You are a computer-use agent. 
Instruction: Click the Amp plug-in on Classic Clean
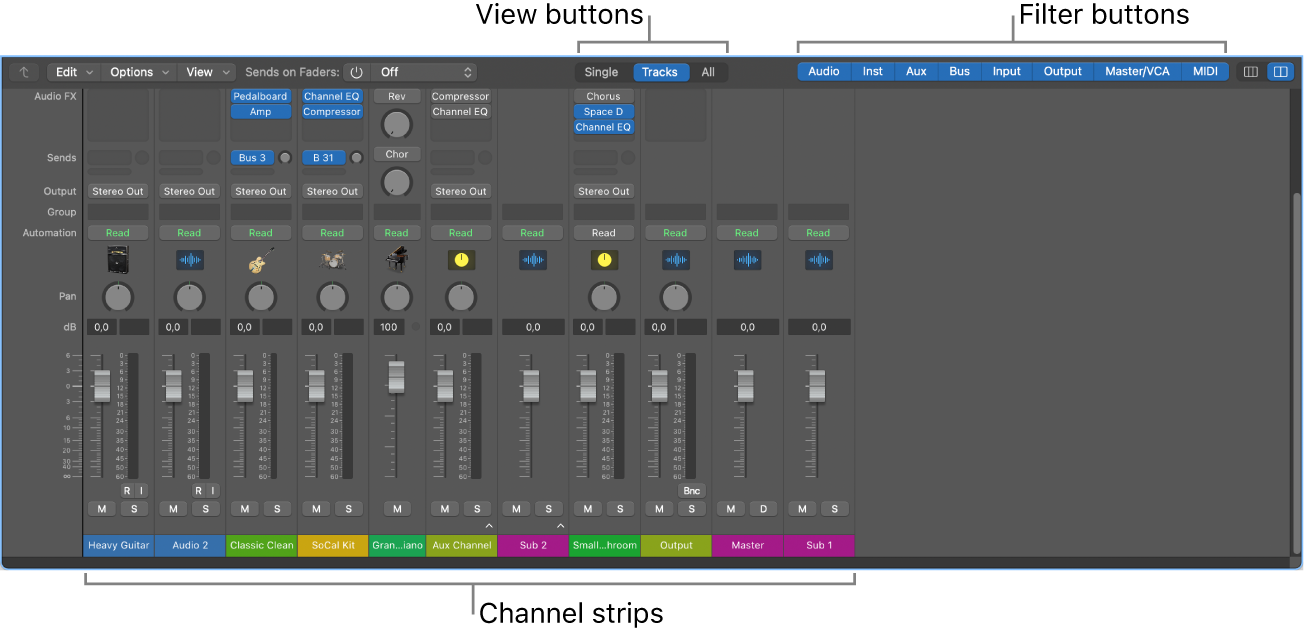click(x=261, y=112)
